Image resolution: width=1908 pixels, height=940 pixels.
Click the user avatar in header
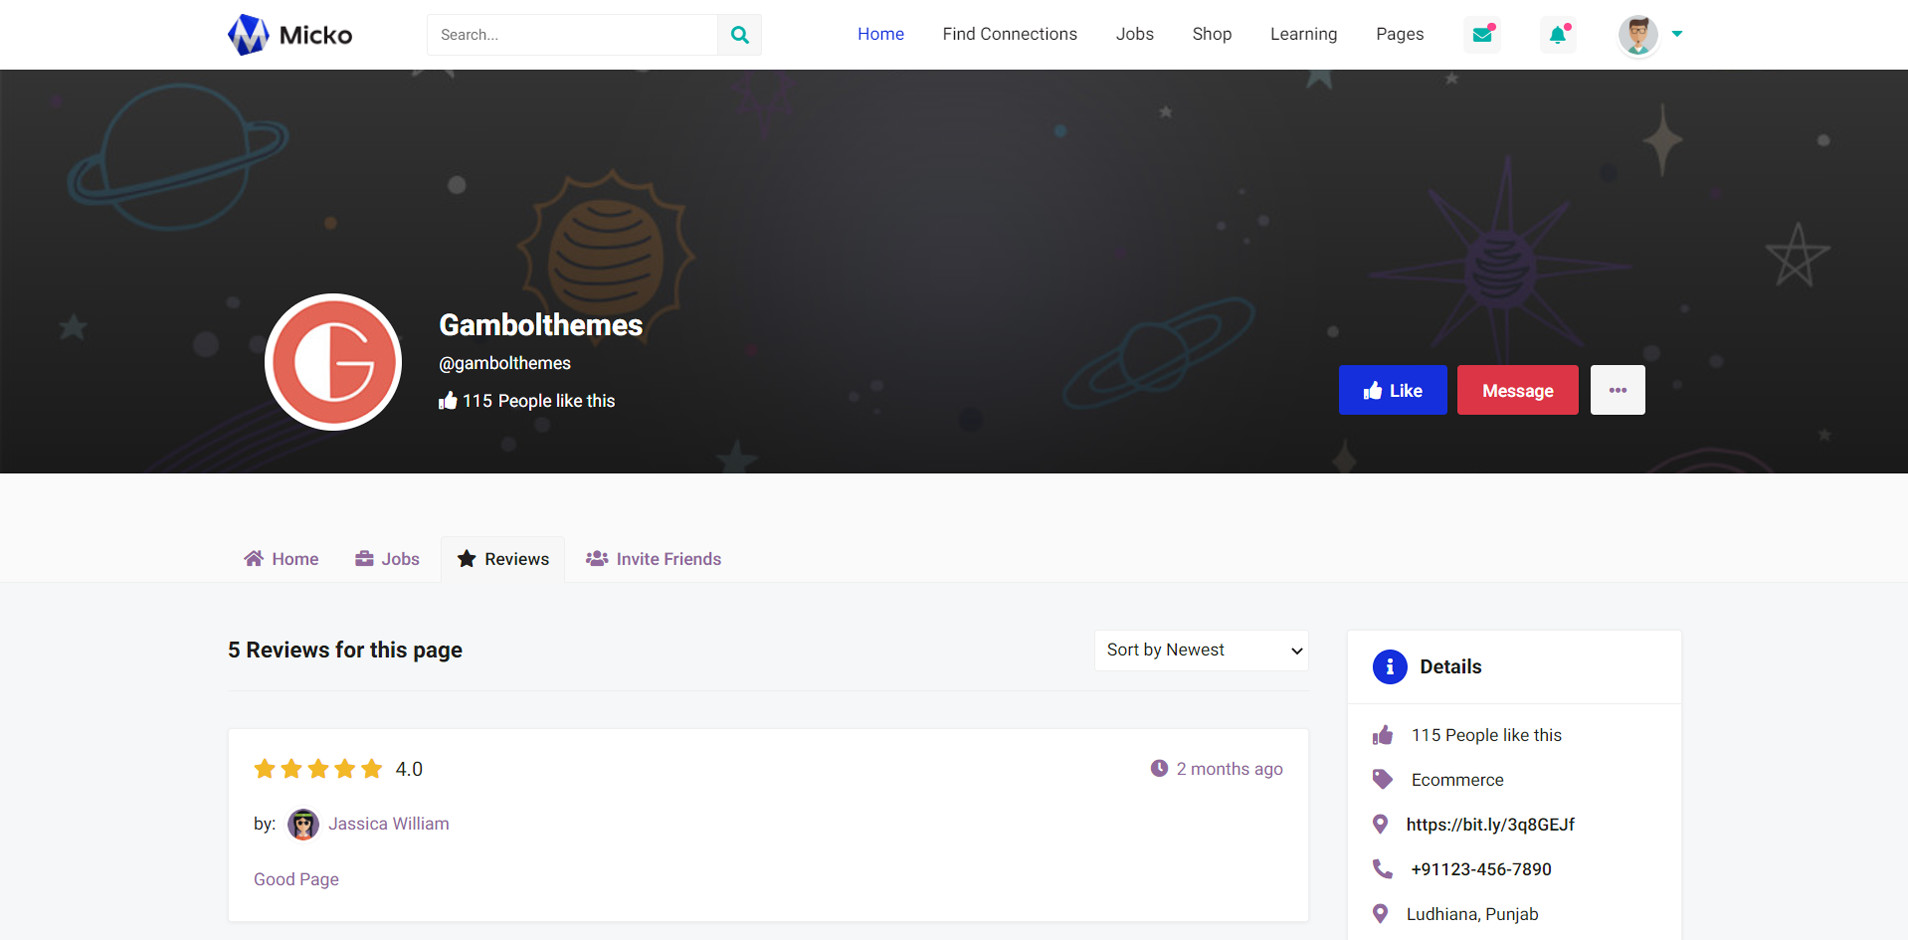pyautogui.click(x=1637, y=35)
